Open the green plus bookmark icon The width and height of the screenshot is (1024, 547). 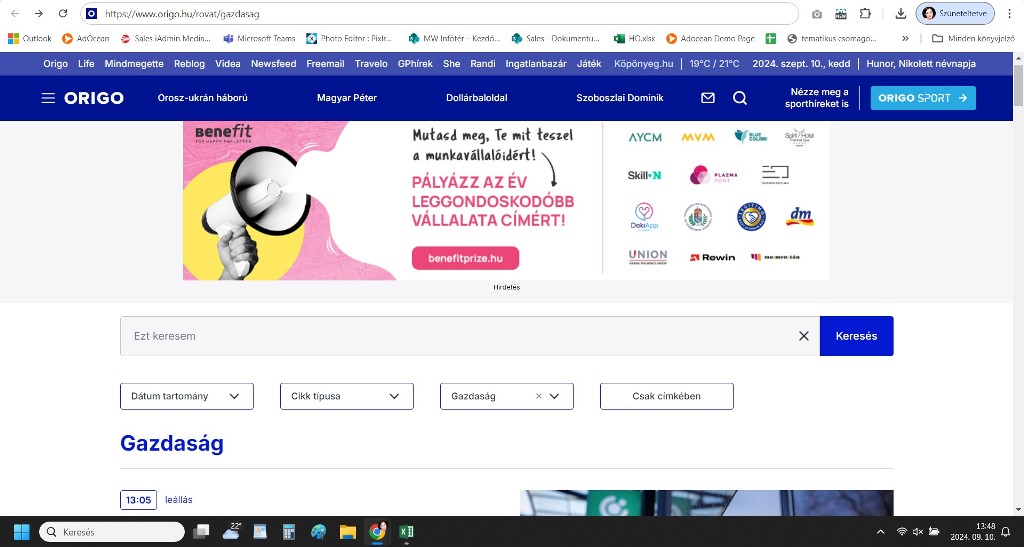coord(771,39)
